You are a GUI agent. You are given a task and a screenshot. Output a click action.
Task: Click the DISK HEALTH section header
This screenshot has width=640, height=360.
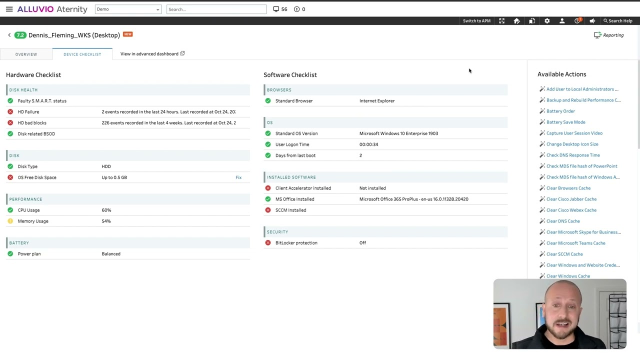128,90
